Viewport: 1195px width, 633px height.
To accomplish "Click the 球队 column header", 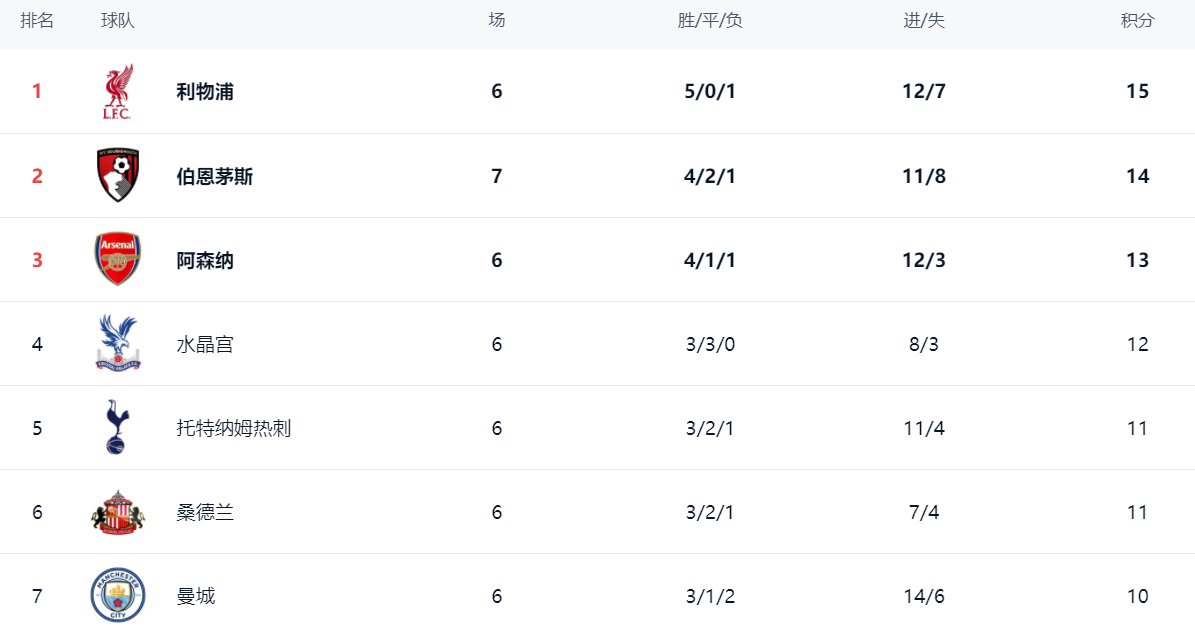I will tap(118, 21).
